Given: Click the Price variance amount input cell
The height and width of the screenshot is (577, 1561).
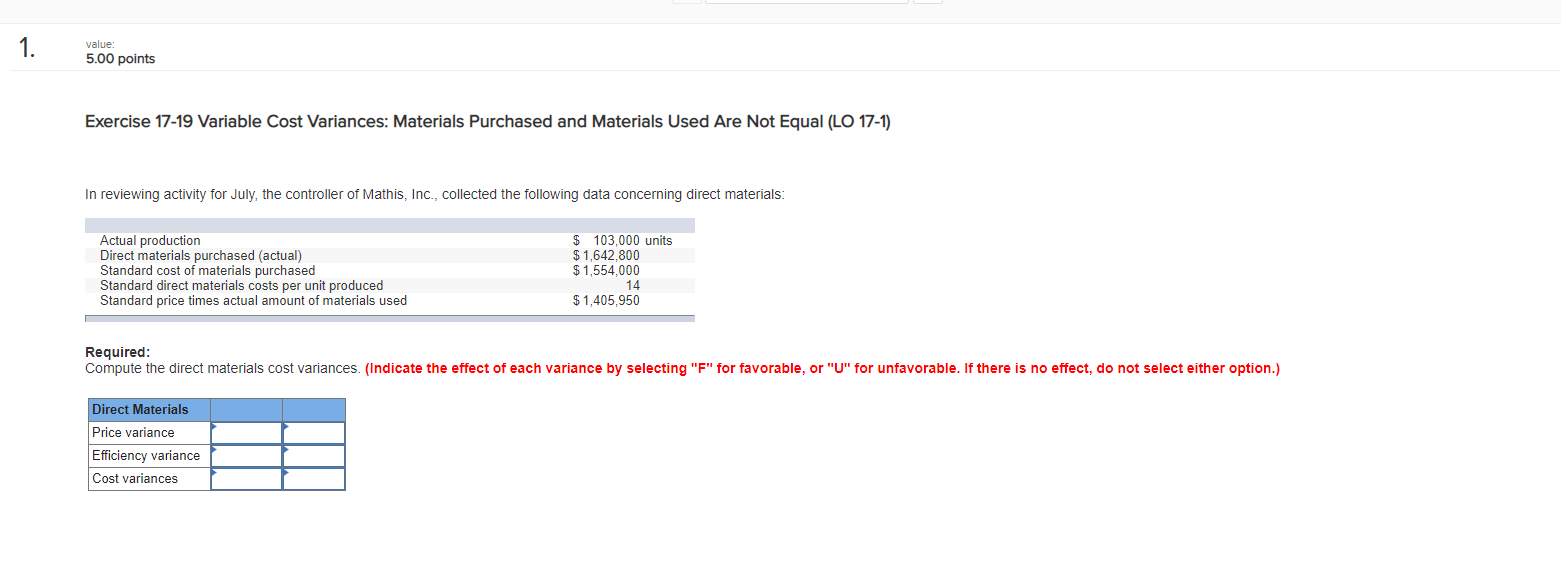Looking at the screenshot, I should tap(248, 432).
